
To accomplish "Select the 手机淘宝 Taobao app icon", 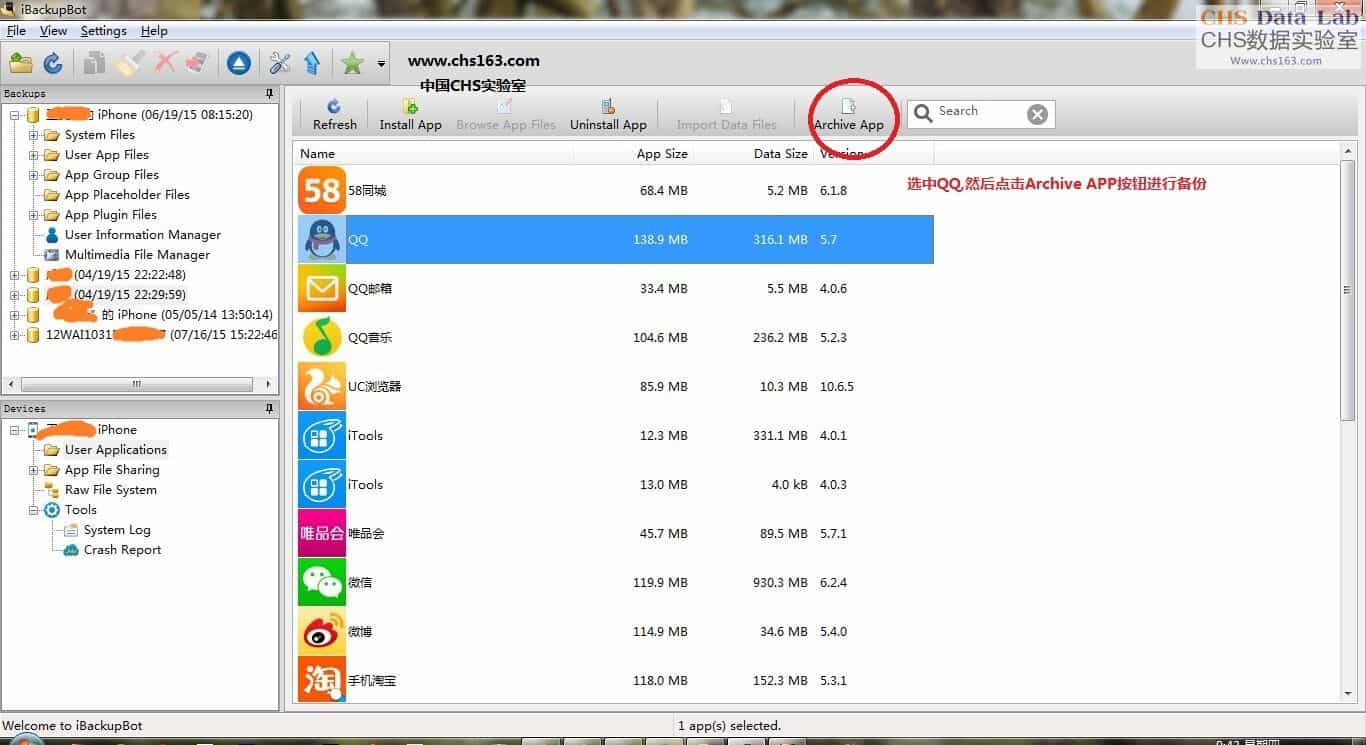I will tap(322, 680).
